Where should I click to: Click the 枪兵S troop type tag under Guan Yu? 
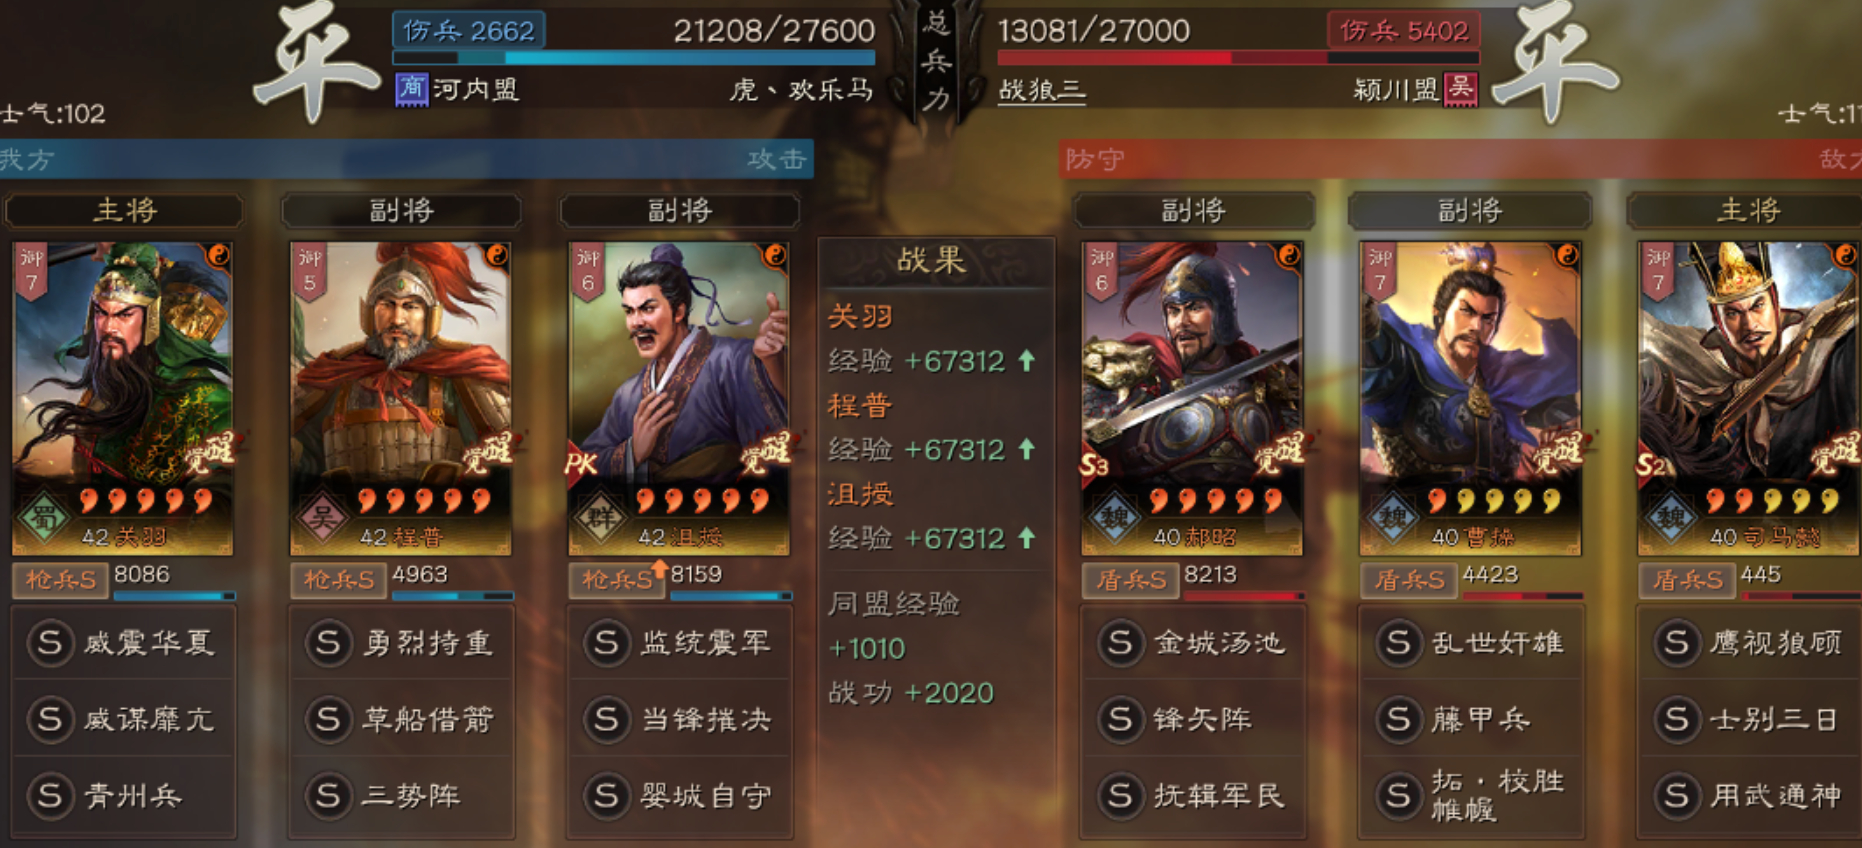60,580
